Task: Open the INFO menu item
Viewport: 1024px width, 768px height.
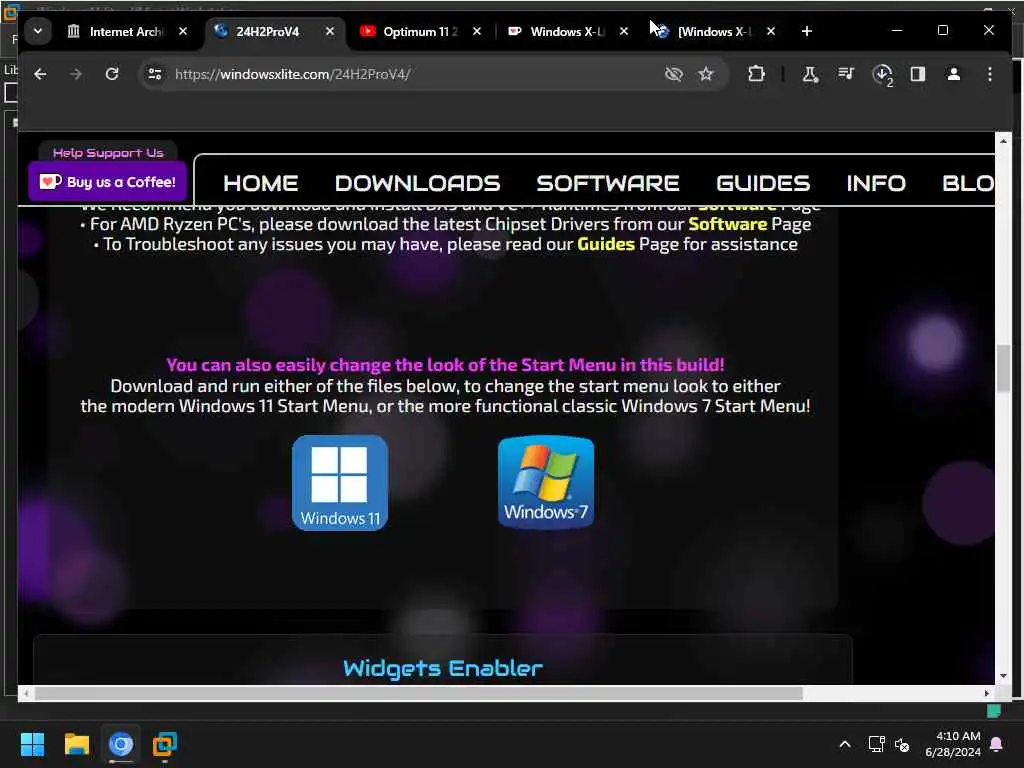Action: tap(876, 184)
